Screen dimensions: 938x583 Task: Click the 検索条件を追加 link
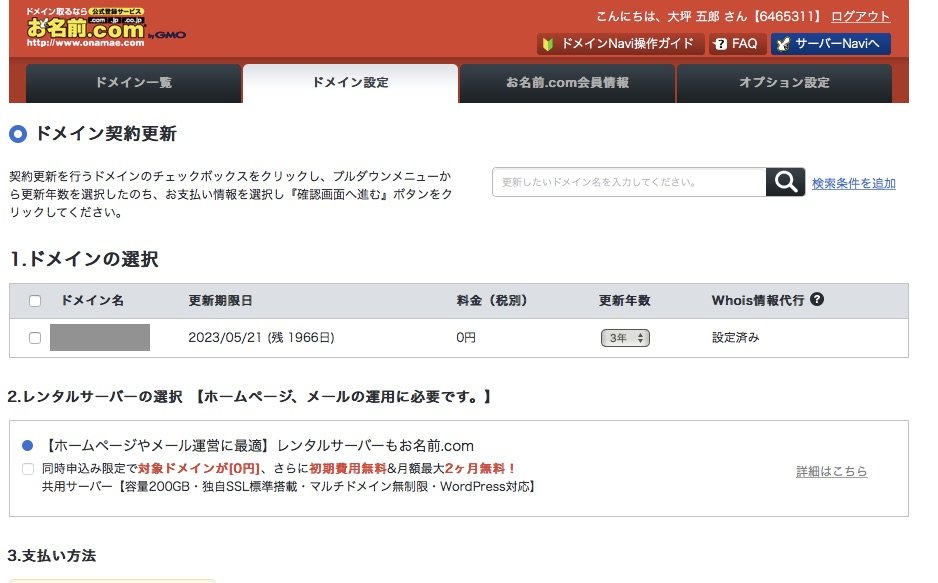[x=854, y=184]
